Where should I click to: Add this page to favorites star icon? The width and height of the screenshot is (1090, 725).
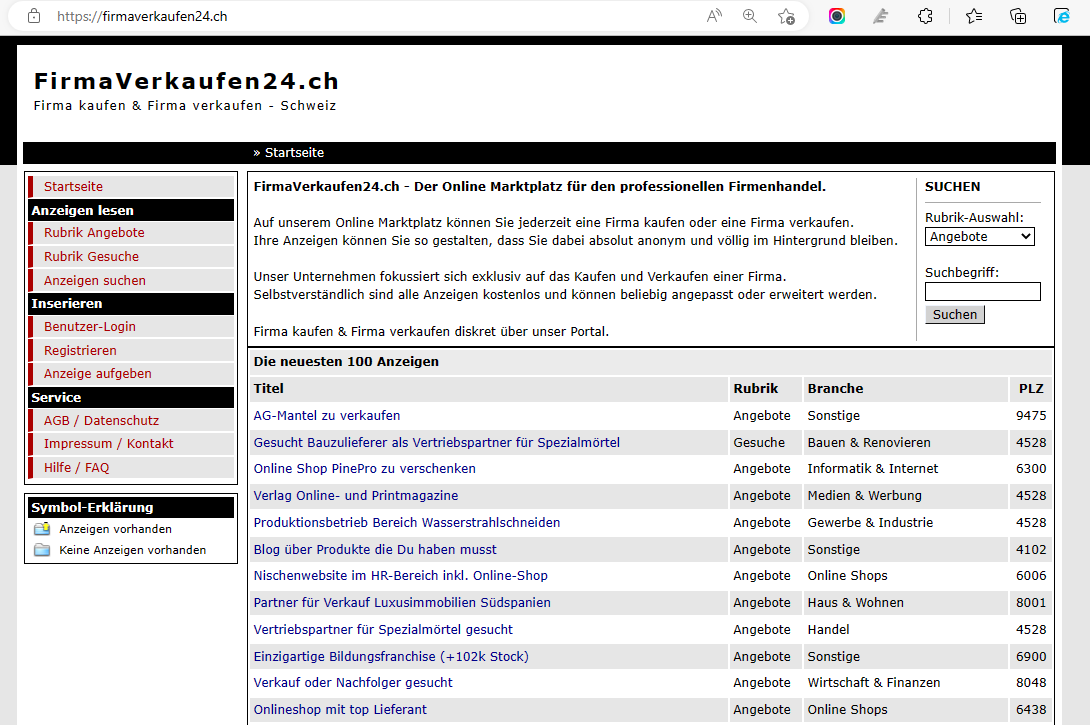click(786, 16)
